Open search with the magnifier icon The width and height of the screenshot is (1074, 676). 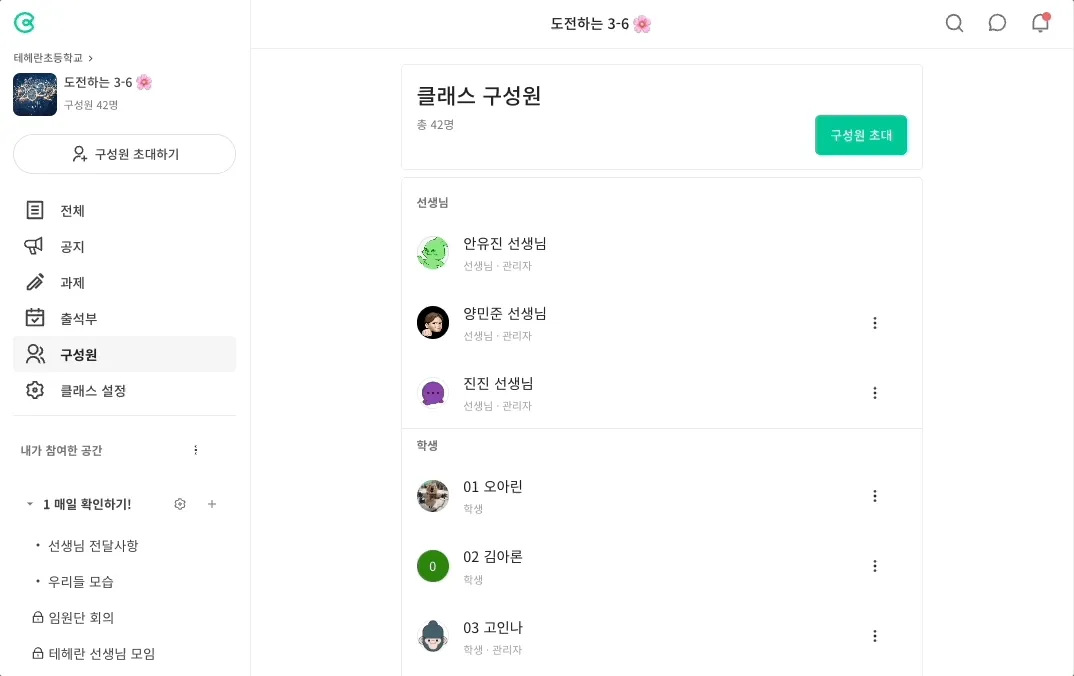(954, 23)
